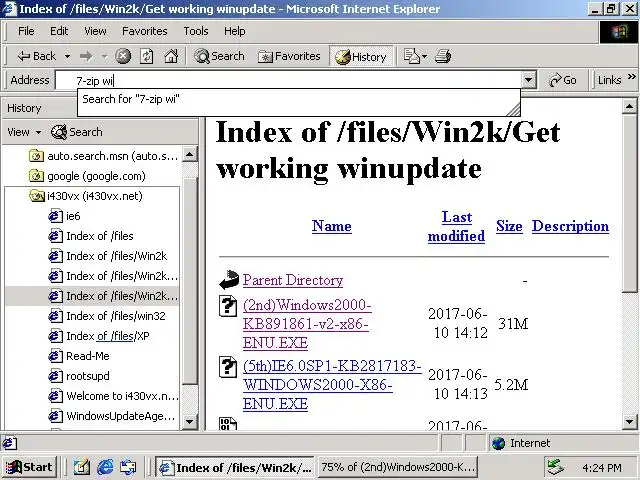Image resolution: width=640 pixels, height=480 pixels.
Task: Click the page icon beside ie6
Action: (55, 216)
